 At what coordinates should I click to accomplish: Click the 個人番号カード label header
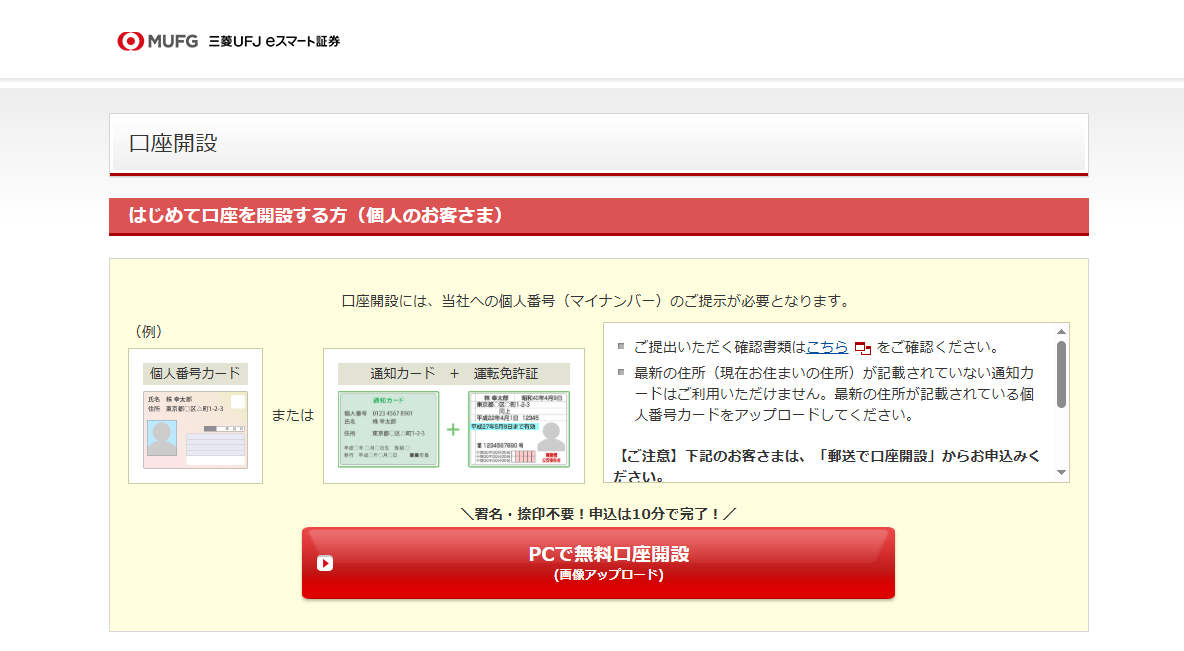click(x=195, y=374)
